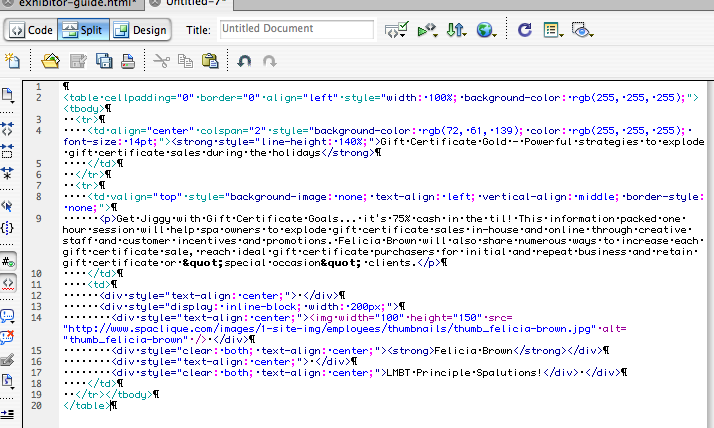
Task: Open the Visual Aids eye menu
Action: (583, 30)
